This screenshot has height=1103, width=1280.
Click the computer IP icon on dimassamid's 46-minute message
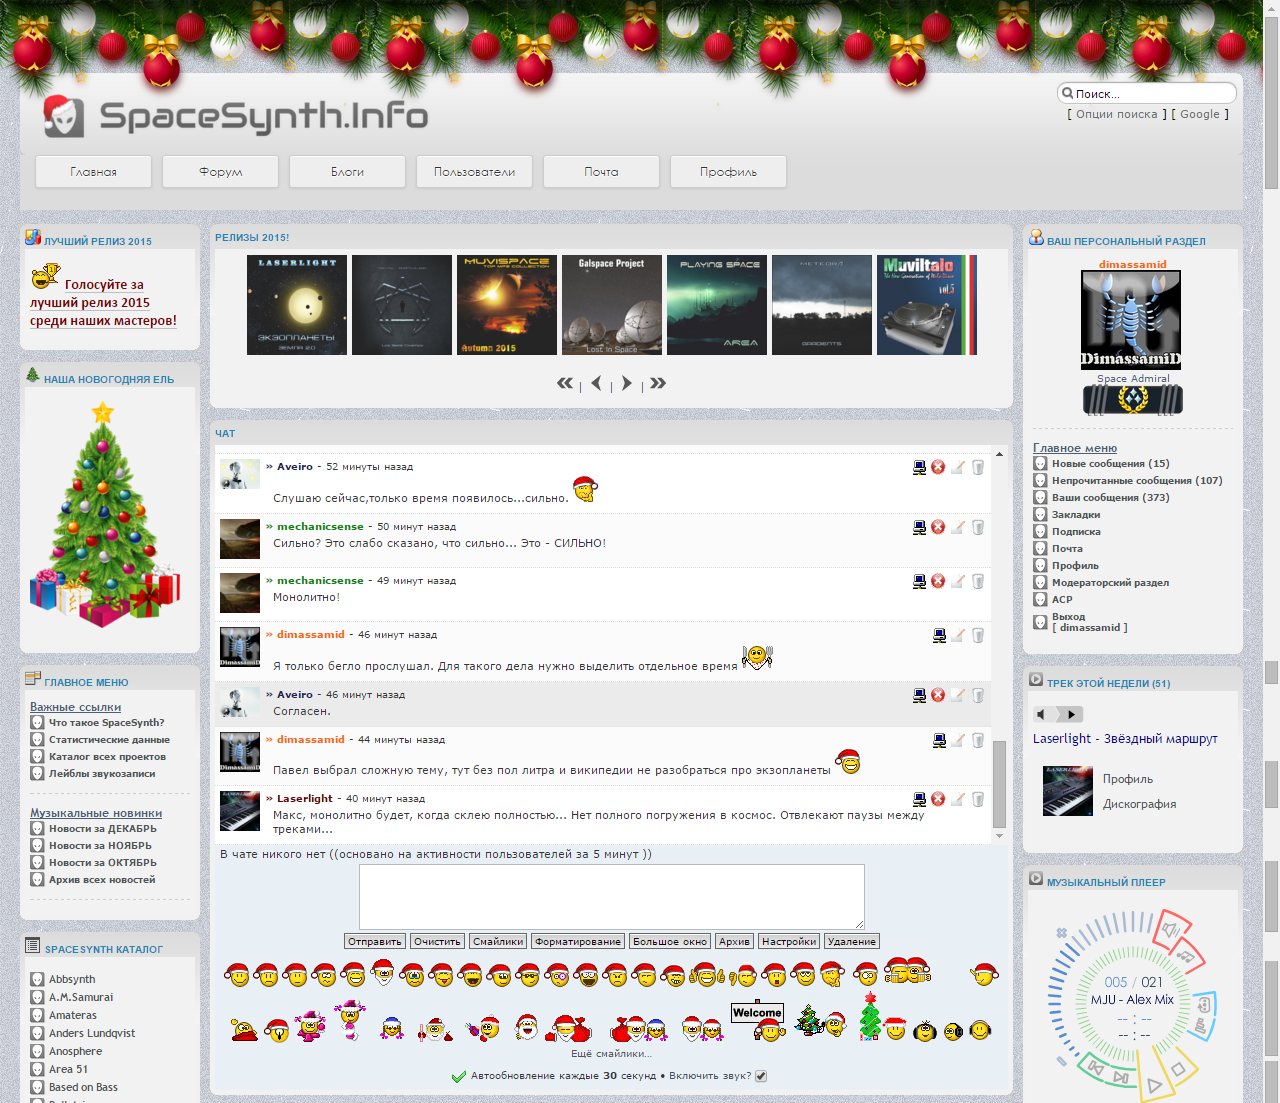[939, 635]
